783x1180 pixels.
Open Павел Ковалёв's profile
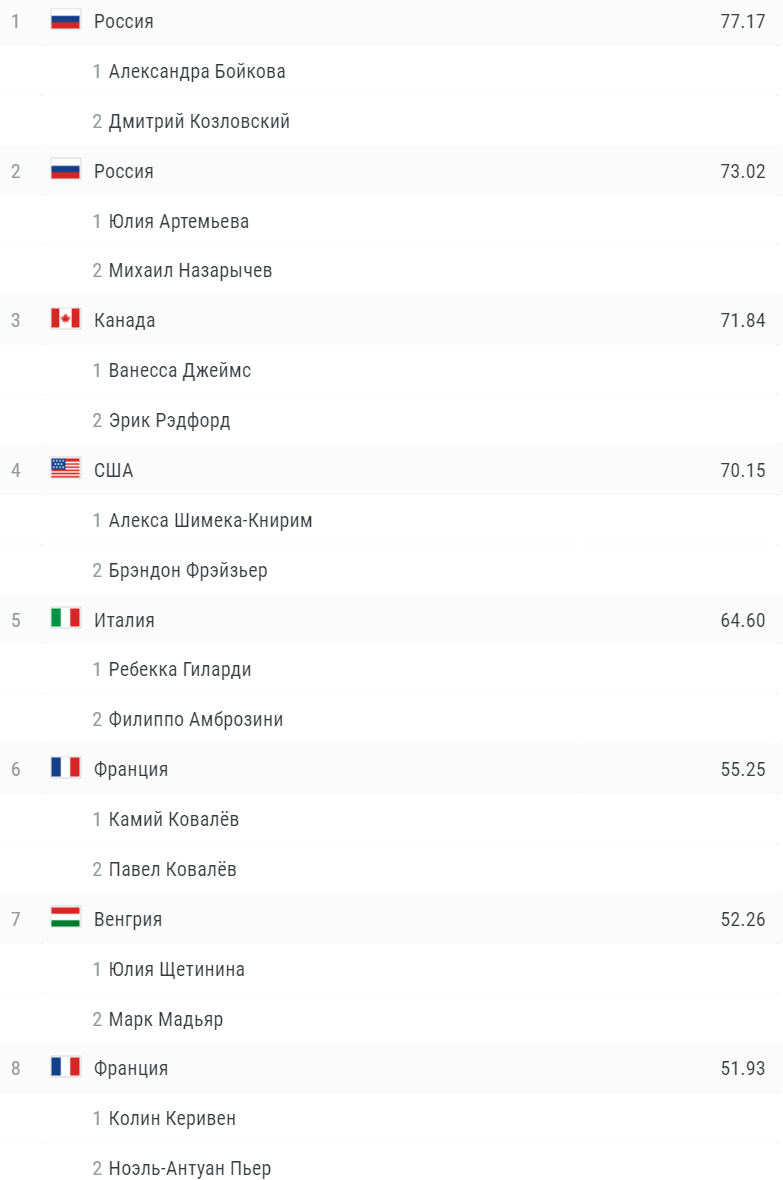point(172,869)
